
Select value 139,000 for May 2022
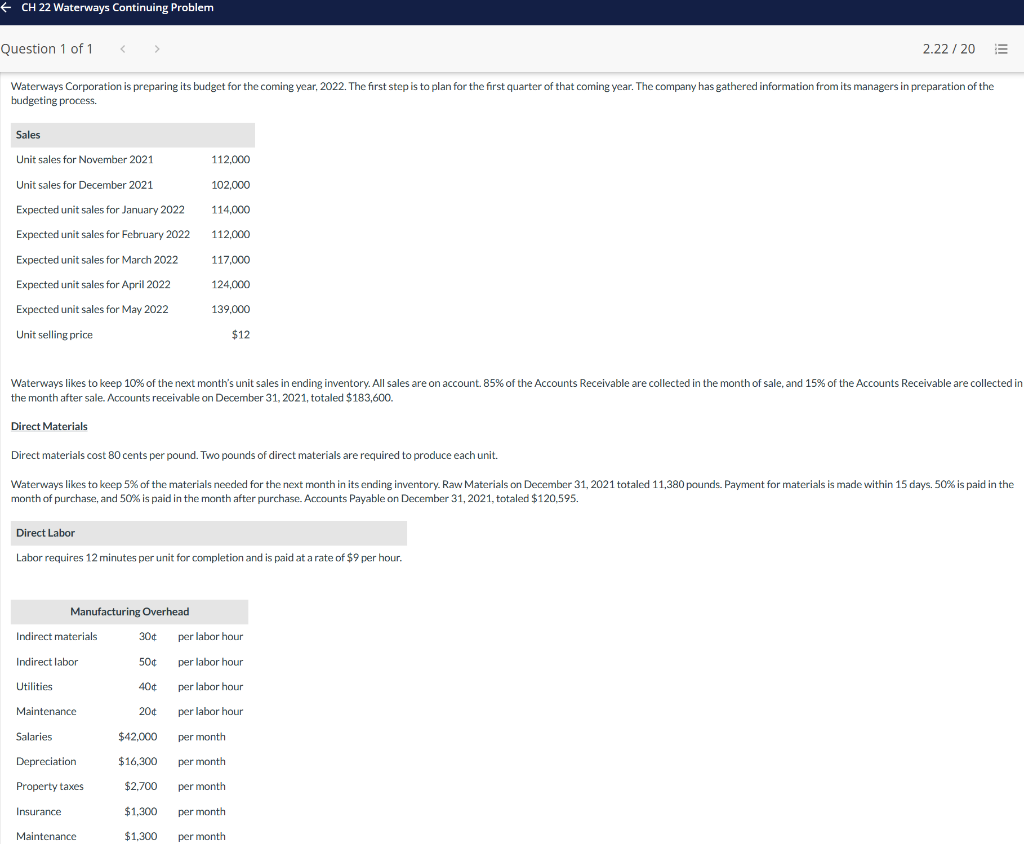click(231, 310)
